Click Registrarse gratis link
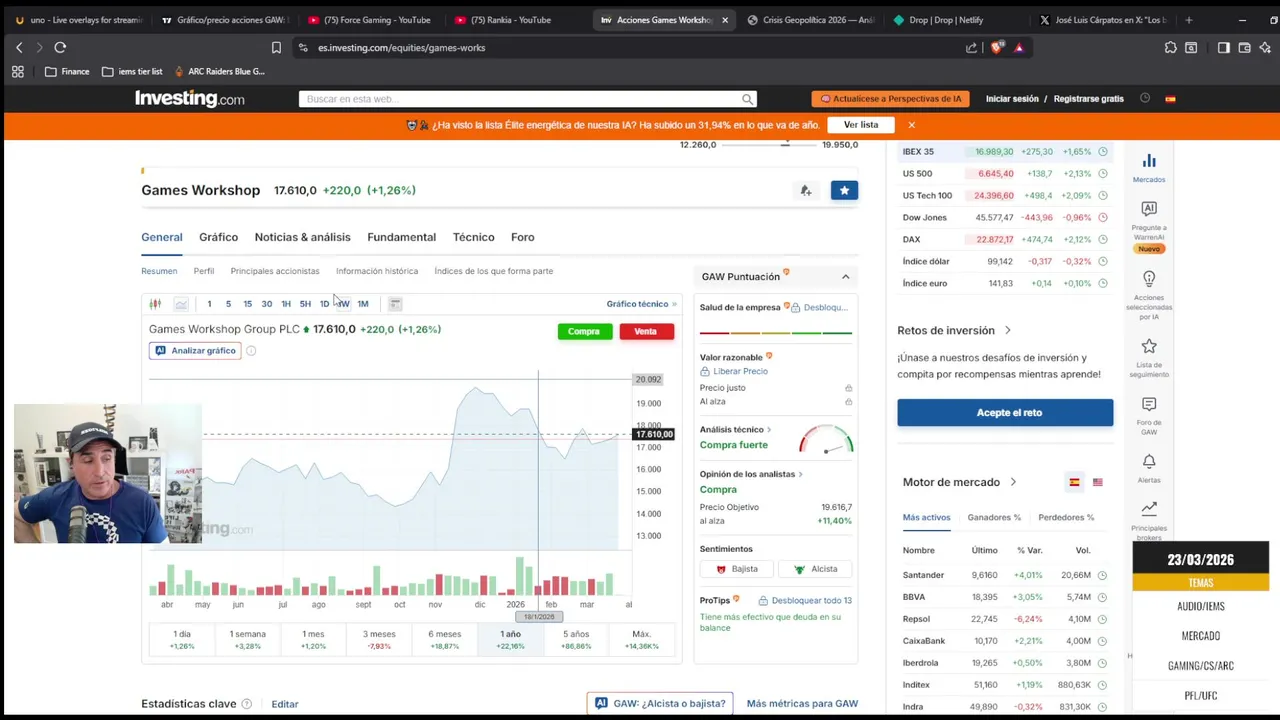This screenshot has width=1280, height=720. [1089, 99]
